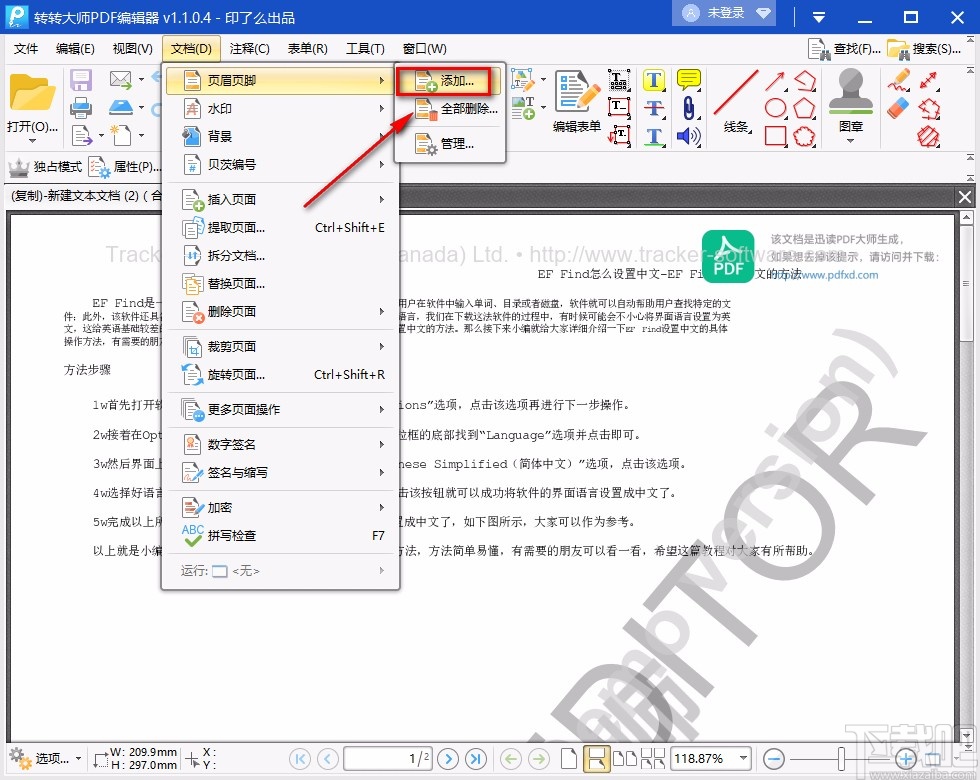The height and width of the screenshot is (780, 980).
Task: Expand the 插入页面 insert pages submenu
Action: click(280, 199)
